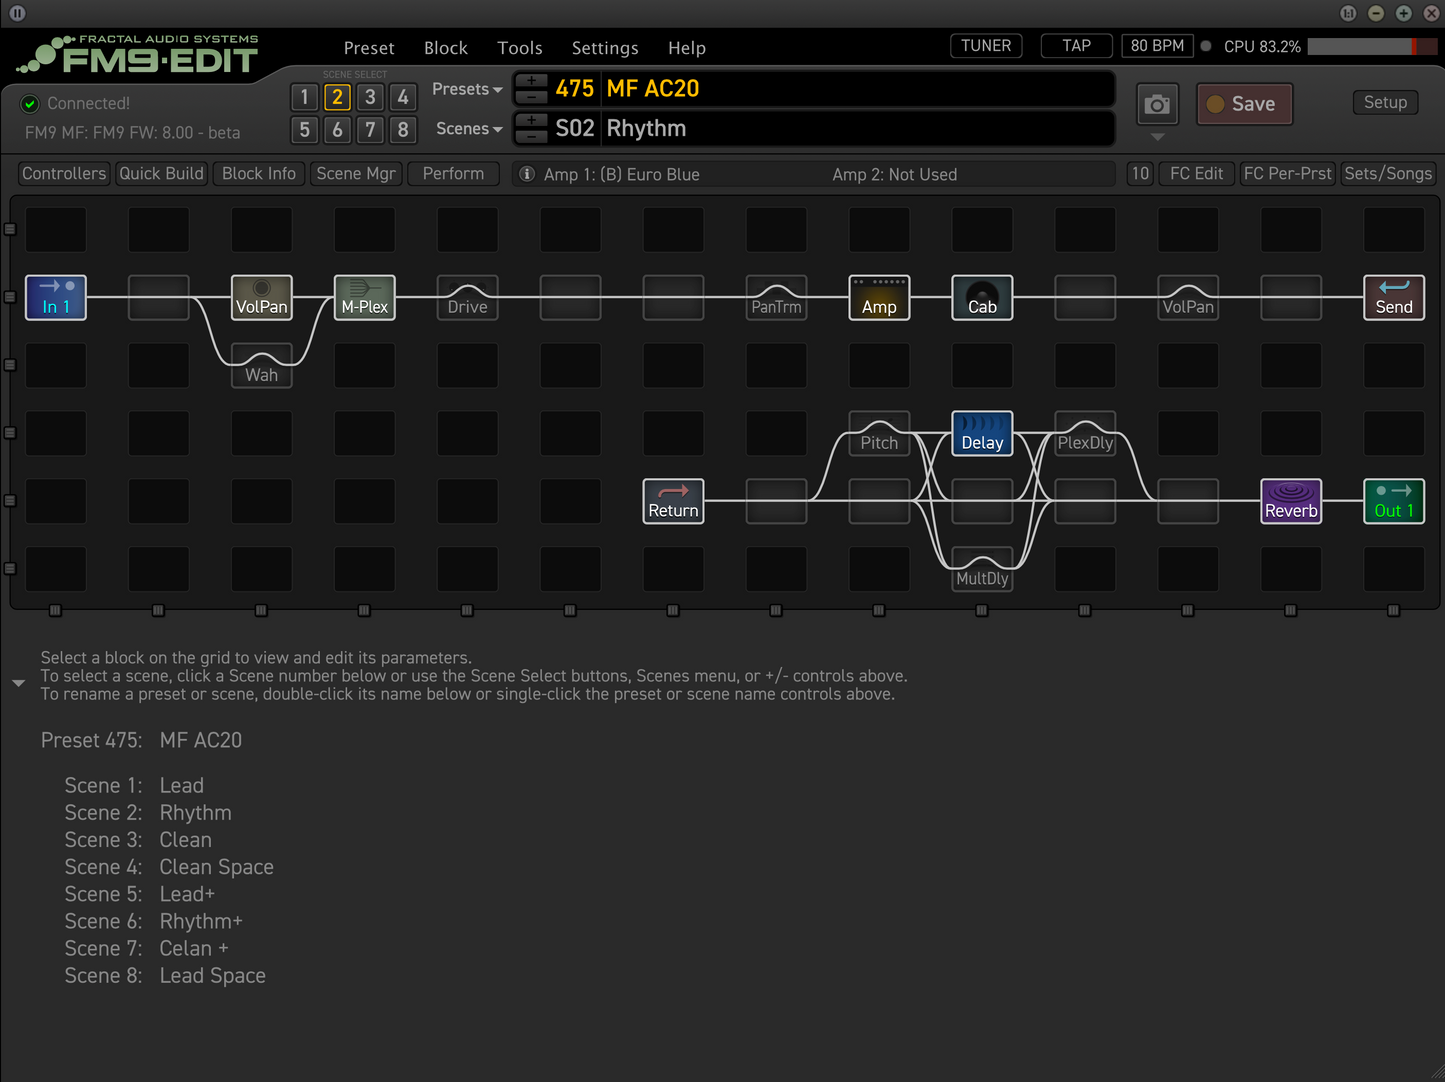
Task: Select the Return block
Action: click(673, 501)
